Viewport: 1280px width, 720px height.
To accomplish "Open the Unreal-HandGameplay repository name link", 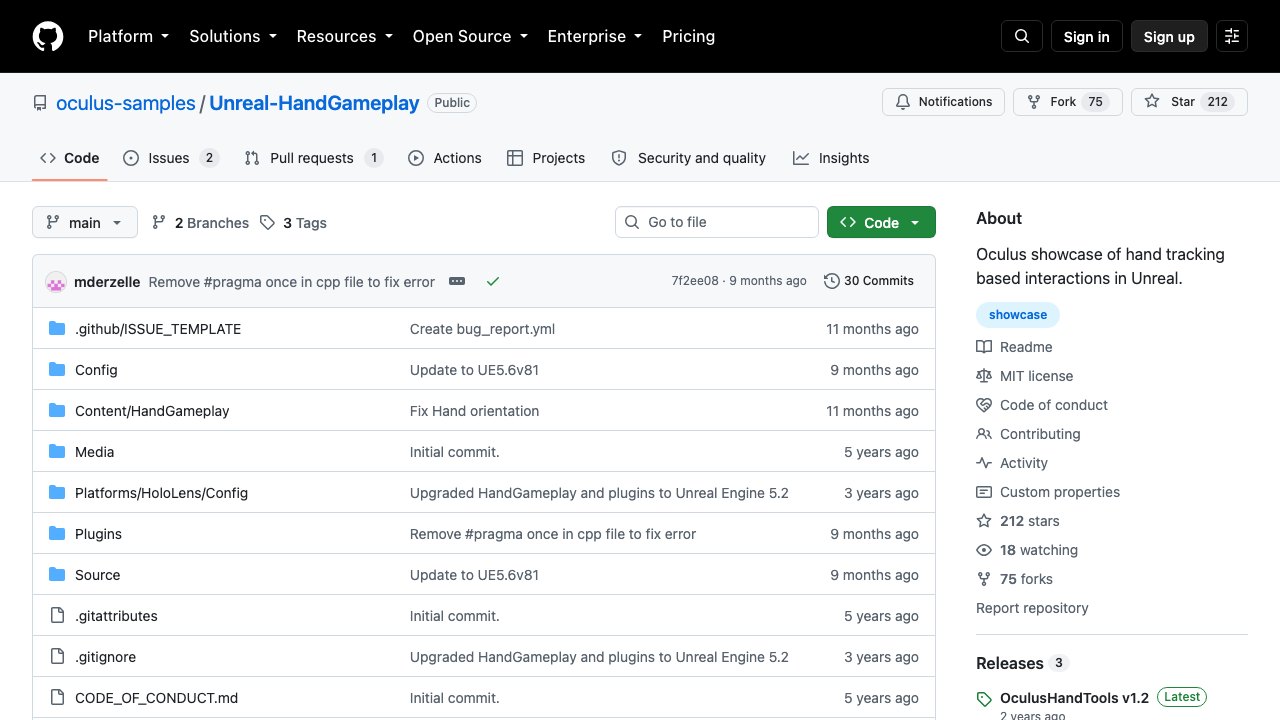I will tap(314, 103).
